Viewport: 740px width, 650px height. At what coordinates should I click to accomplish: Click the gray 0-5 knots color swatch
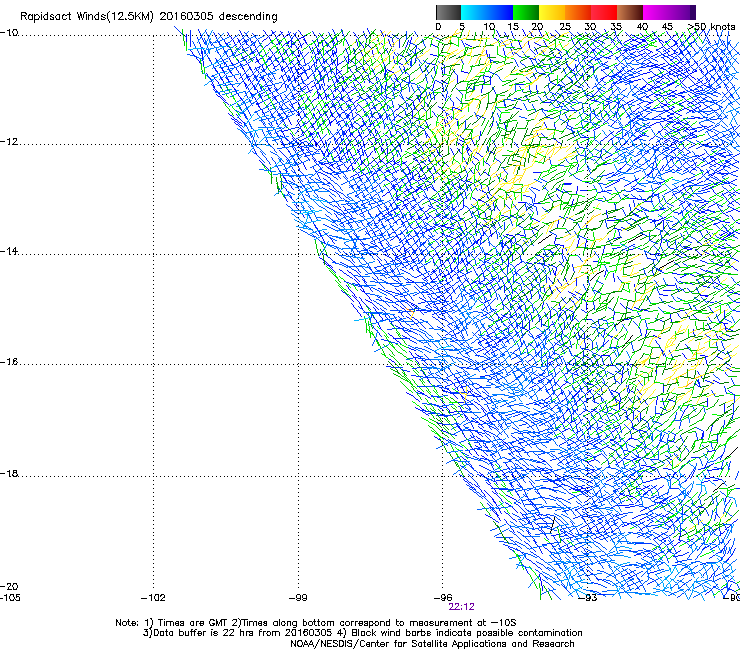[448, 12]
